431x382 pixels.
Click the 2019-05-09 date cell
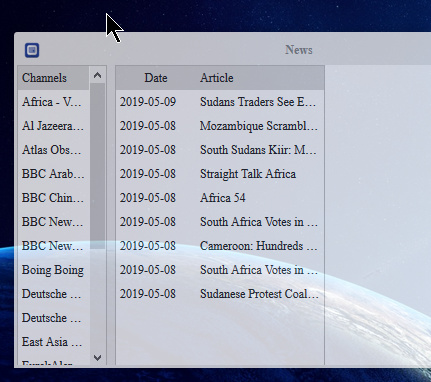pos(148,102)
